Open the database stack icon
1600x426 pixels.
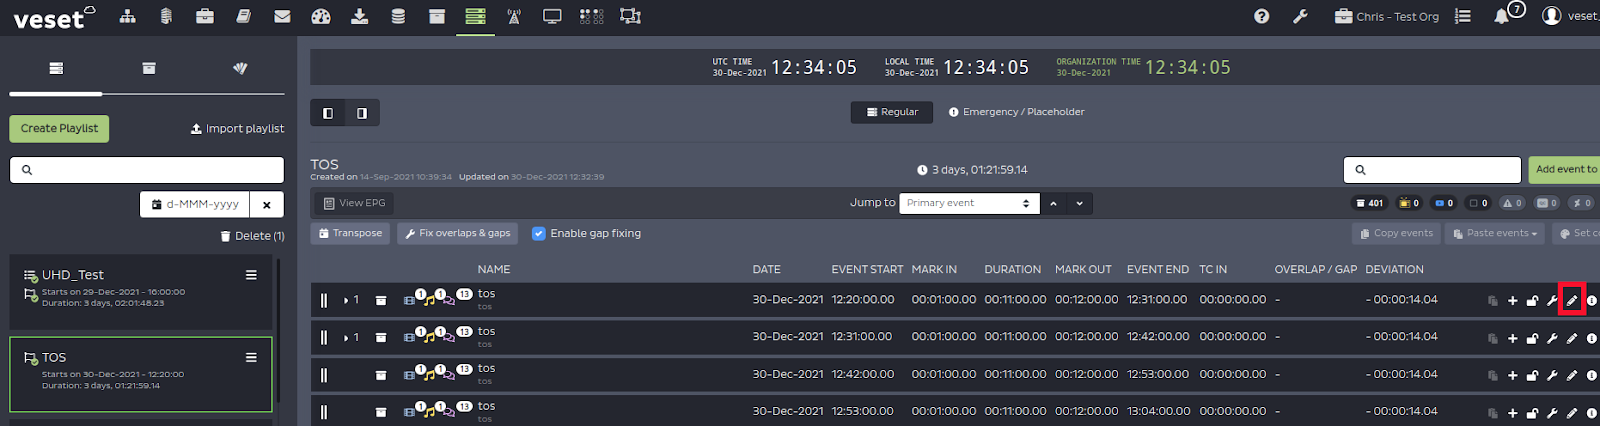398,16
